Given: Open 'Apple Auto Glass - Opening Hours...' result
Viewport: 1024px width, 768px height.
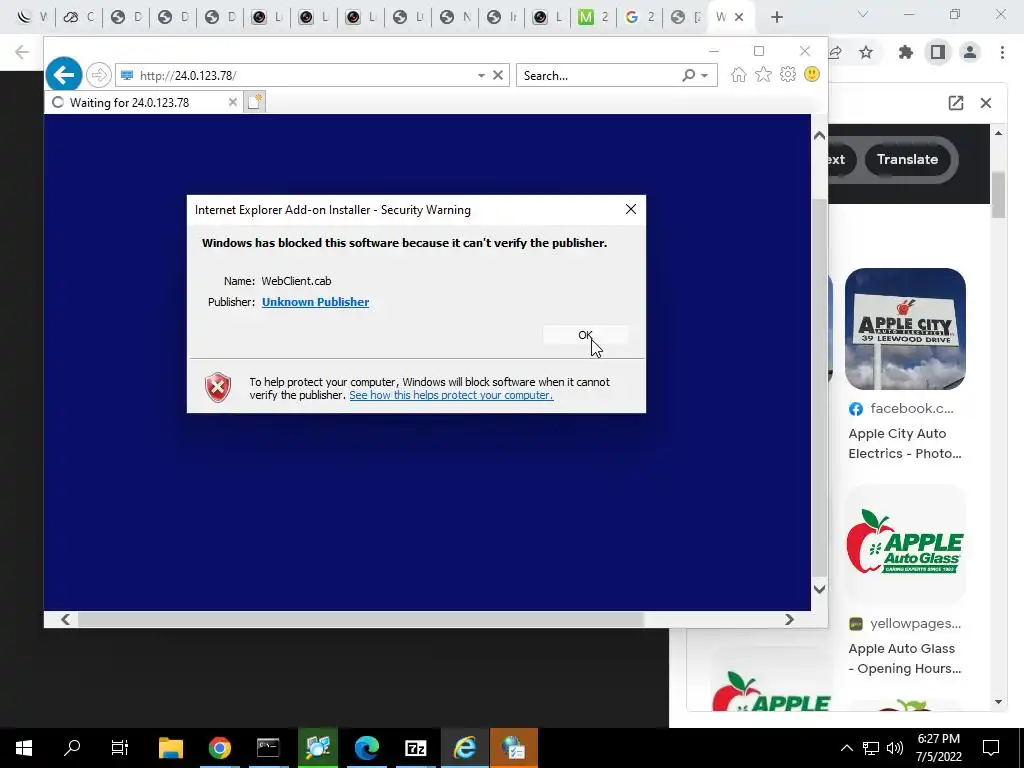Looking at the screenshot, I should (904, 658).
